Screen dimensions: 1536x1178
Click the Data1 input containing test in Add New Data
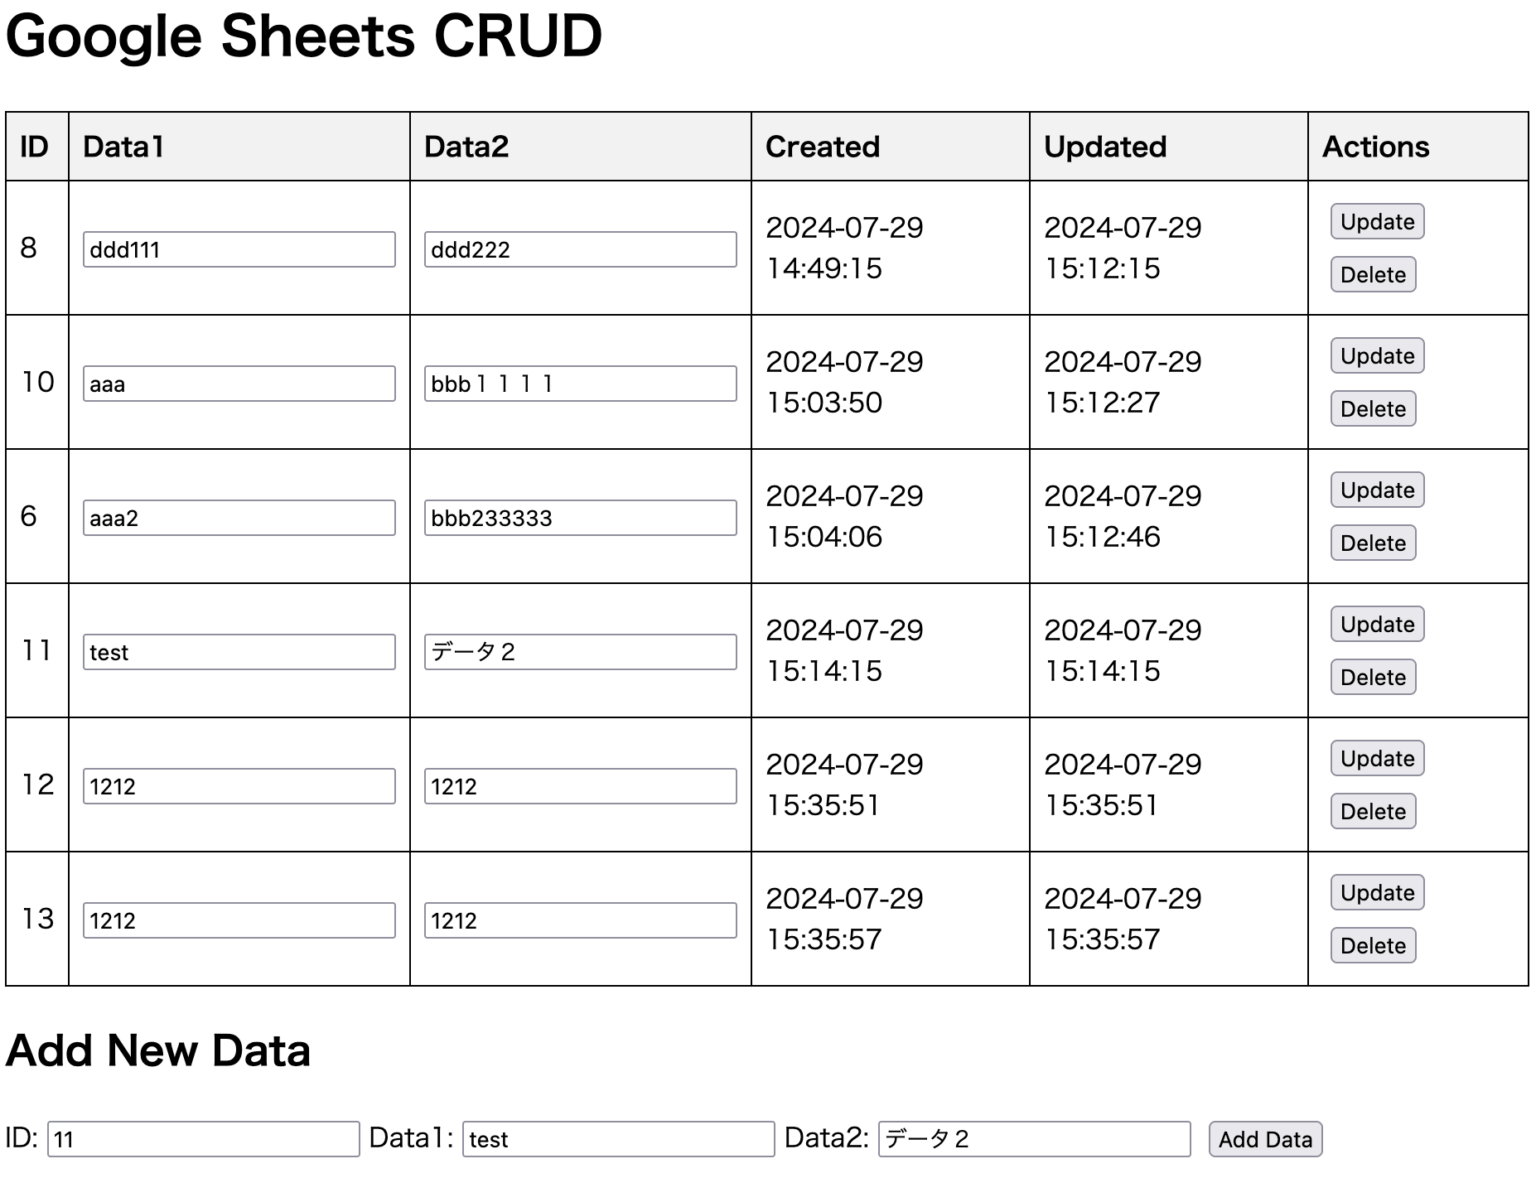[616, 1138]
